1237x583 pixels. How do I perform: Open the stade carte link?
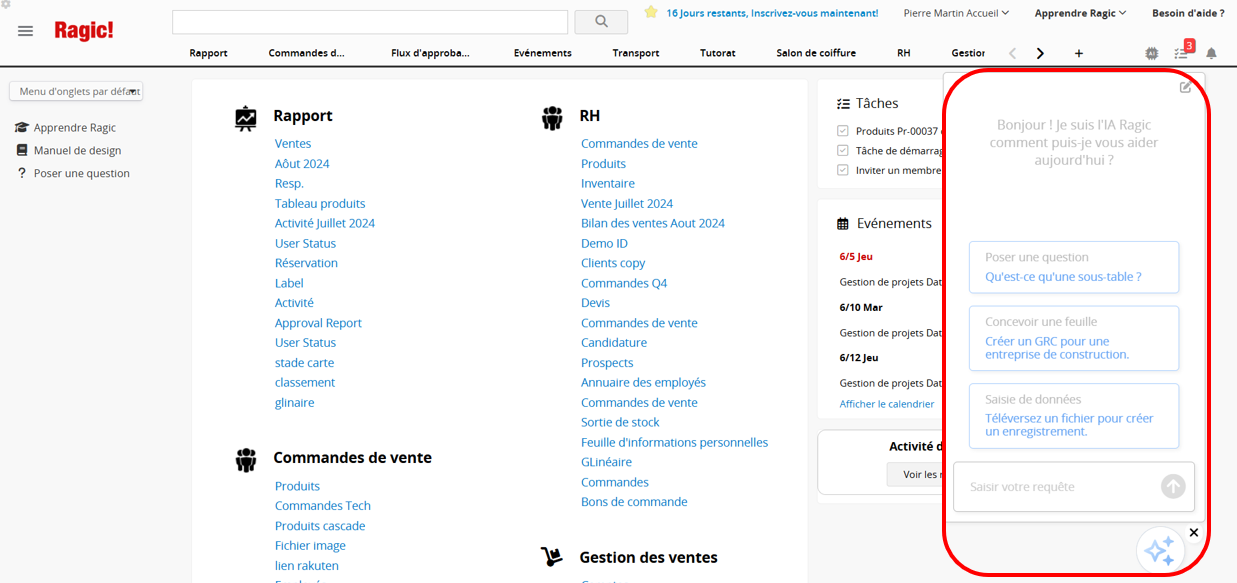click(x=304, y=363)
